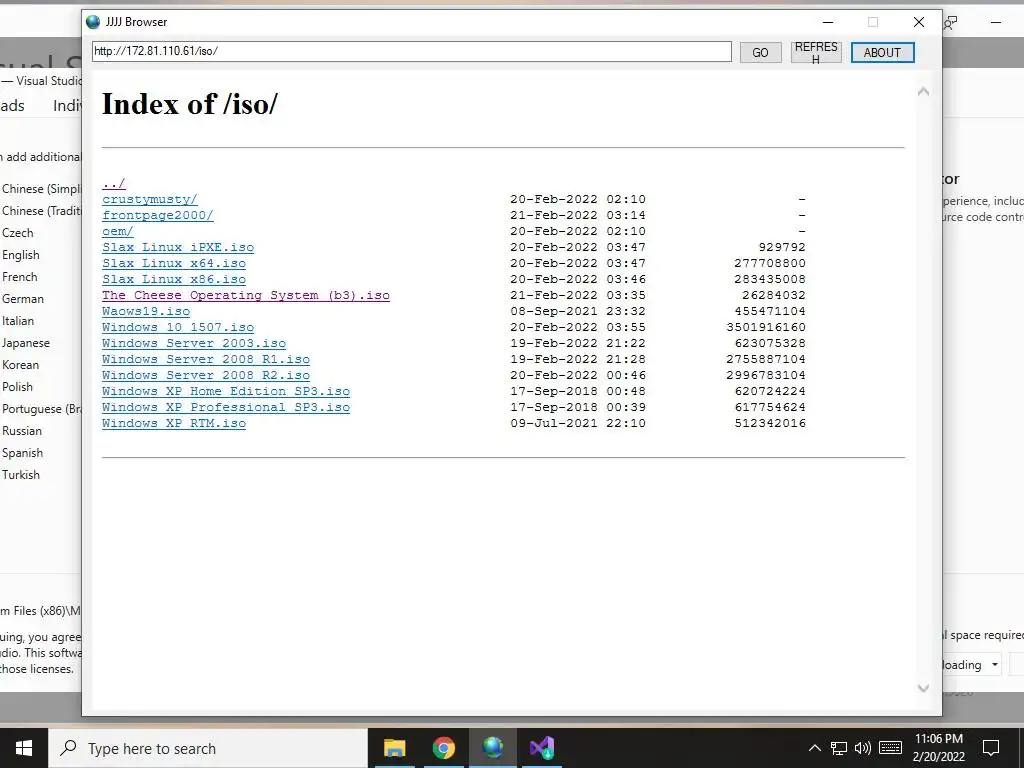The height and width of the screenshot is (768, 1024).
Task: Select Polish in the Visual Studio installer
Action: tap(17, 387)
